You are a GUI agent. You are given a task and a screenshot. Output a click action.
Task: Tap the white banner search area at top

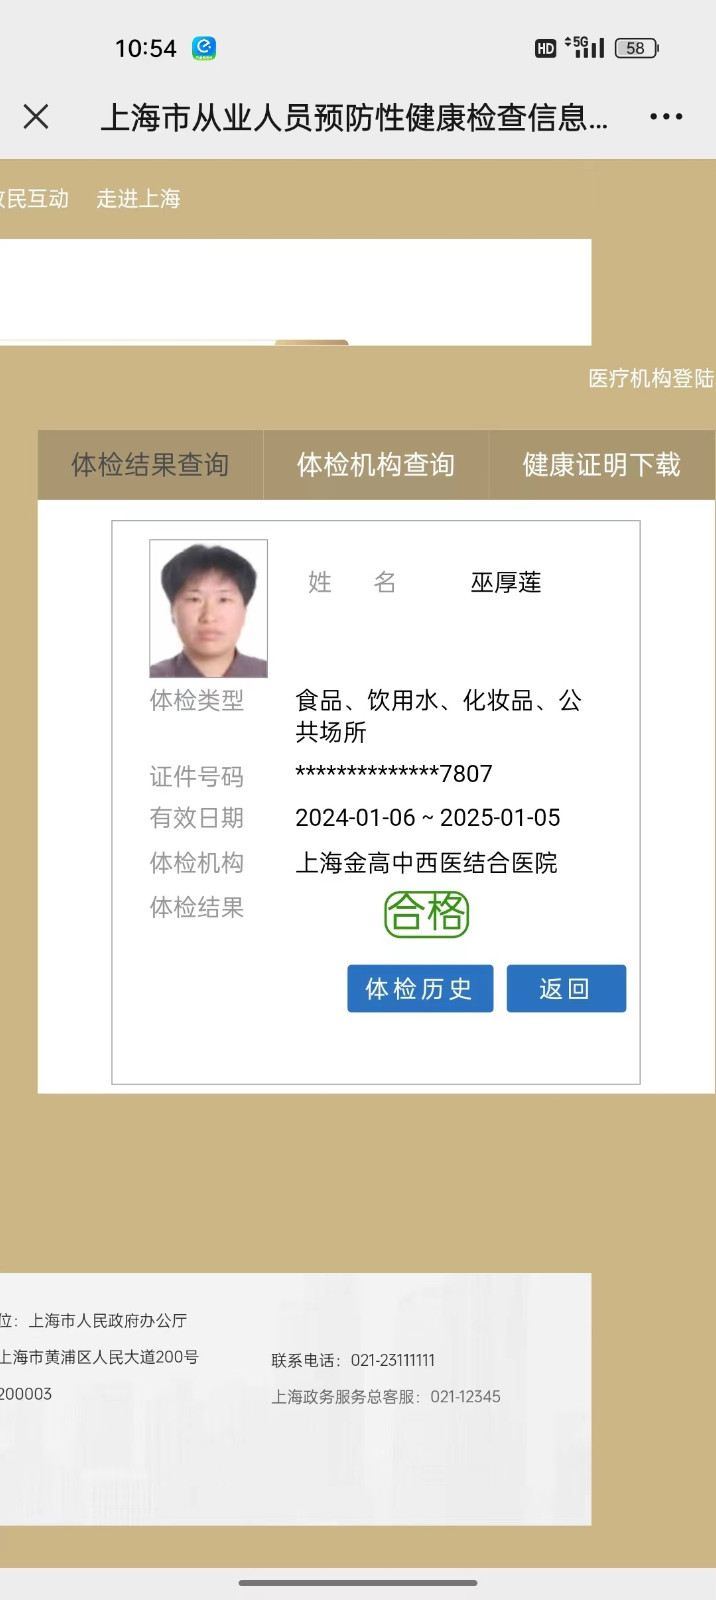pos(295,292)
